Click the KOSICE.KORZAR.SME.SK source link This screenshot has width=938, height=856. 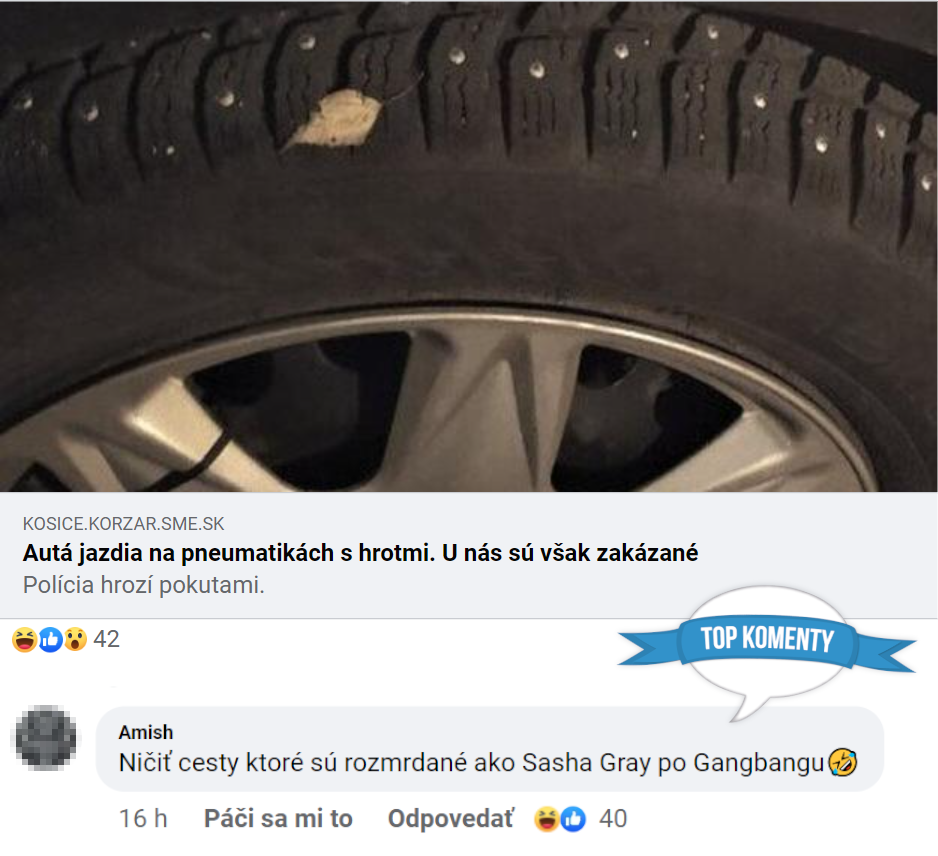coord(123,524)
